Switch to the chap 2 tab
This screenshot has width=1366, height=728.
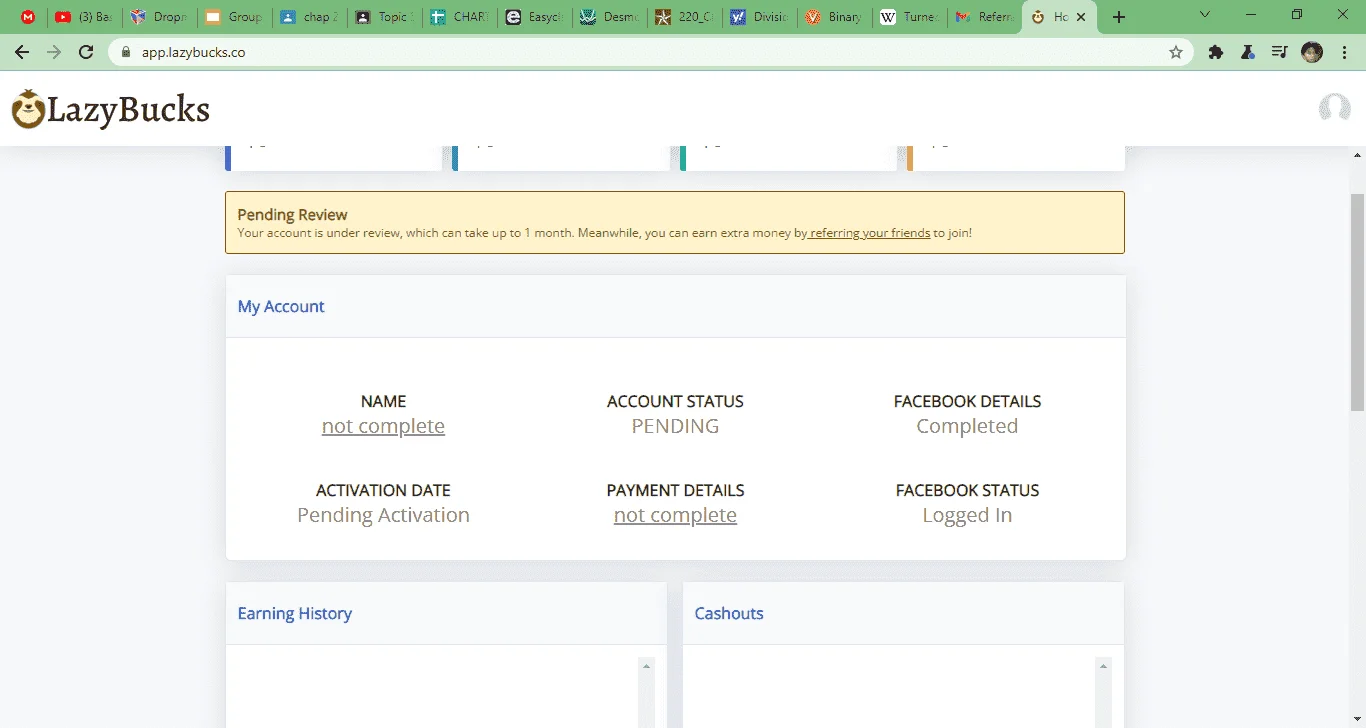click(x=309, y=17)
